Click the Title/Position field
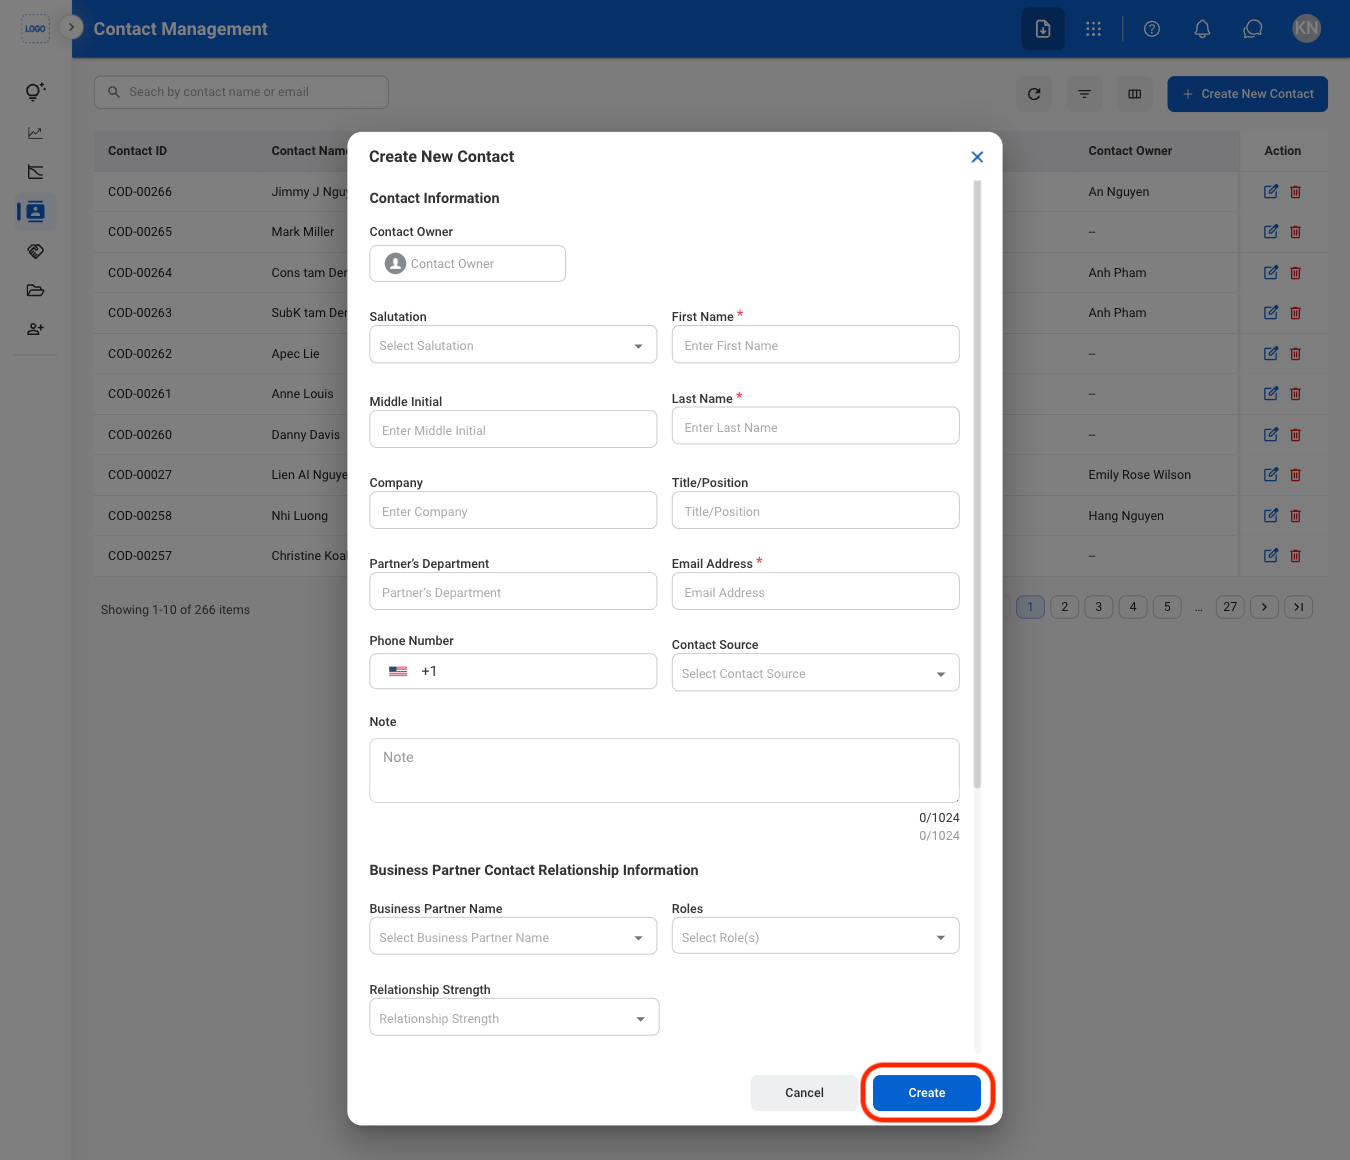The height and width of the screenshot is (1160, 1350). [815, 511]
